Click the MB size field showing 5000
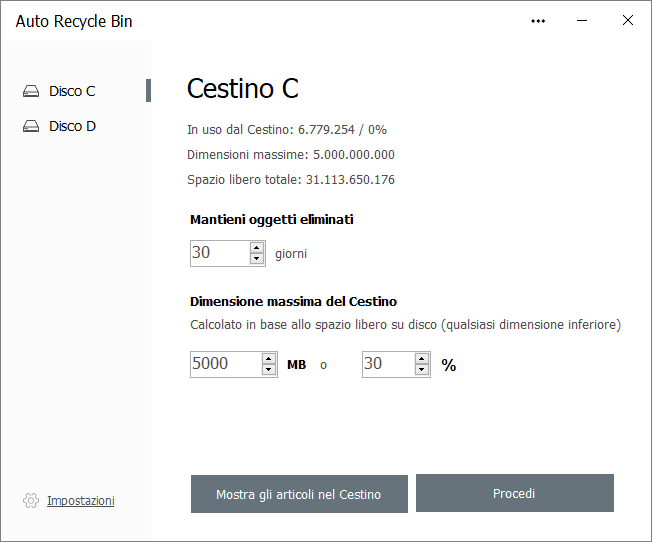 (x=225, y=364)
